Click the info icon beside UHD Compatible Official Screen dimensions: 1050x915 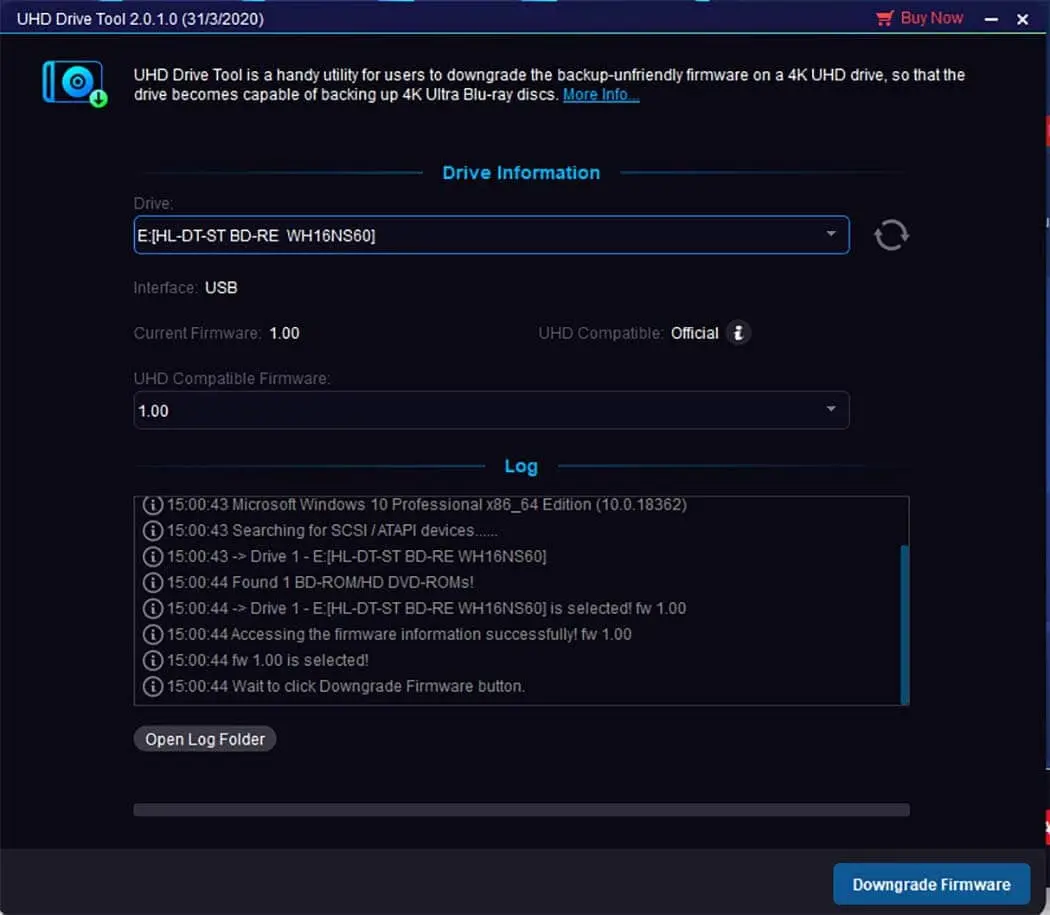tap(738, 333)
